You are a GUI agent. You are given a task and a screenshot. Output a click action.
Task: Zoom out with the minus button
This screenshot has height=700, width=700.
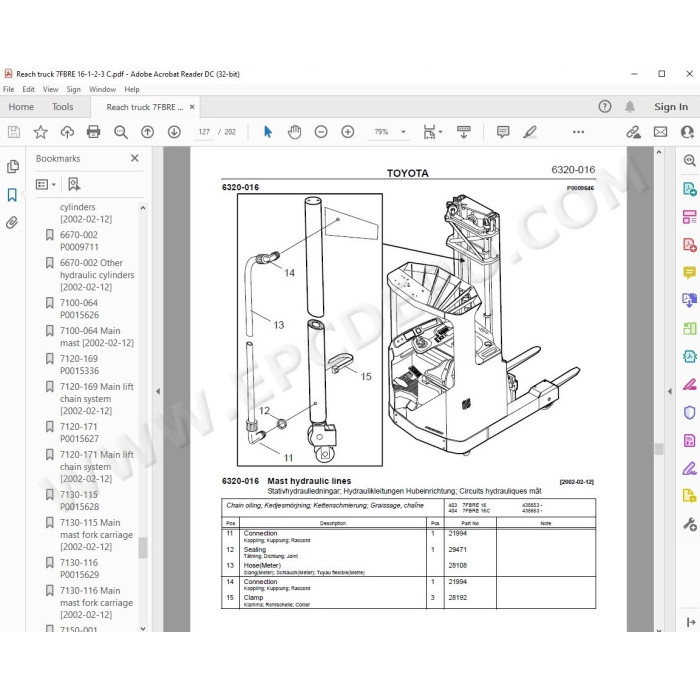point(321,132)
